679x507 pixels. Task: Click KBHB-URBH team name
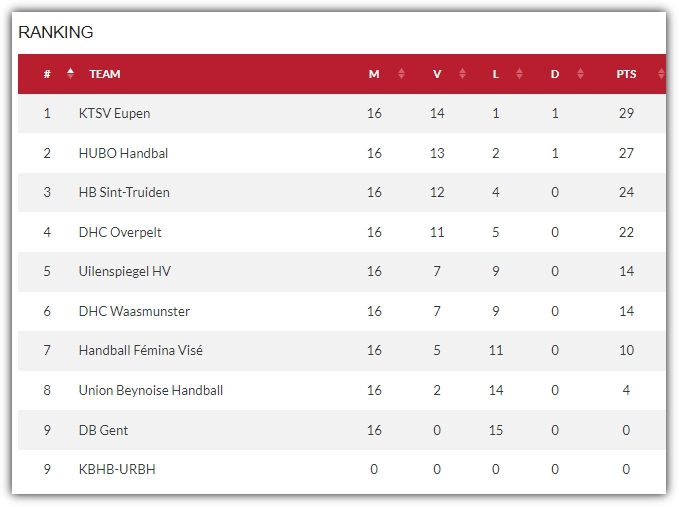point(117,469)
